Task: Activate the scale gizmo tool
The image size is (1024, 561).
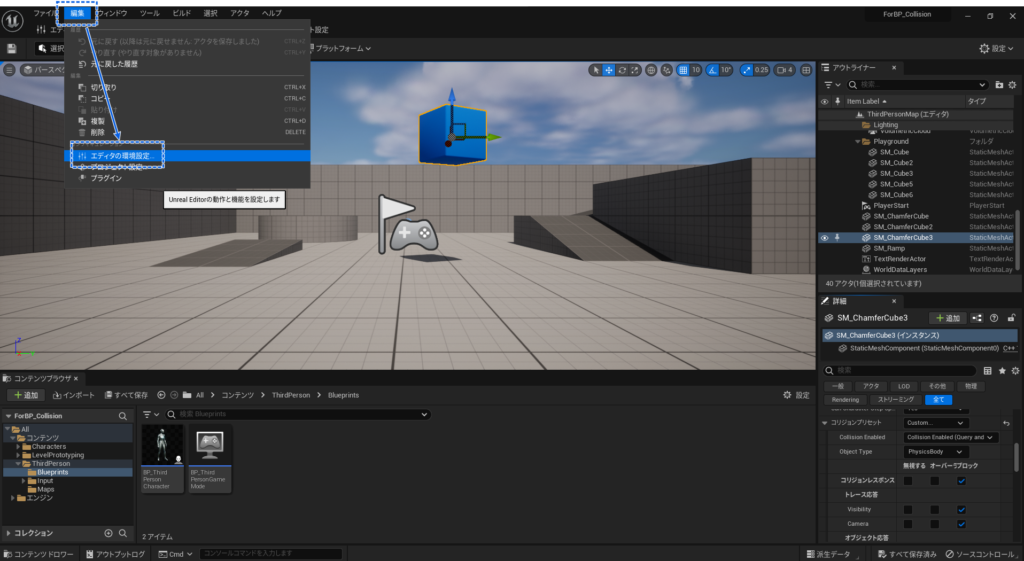Action: [x=635, y=70]
